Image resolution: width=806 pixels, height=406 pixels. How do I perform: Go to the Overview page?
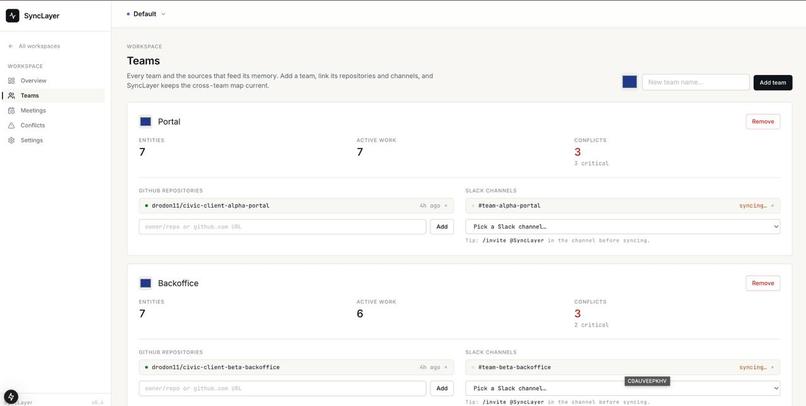(x=33, y=81)
